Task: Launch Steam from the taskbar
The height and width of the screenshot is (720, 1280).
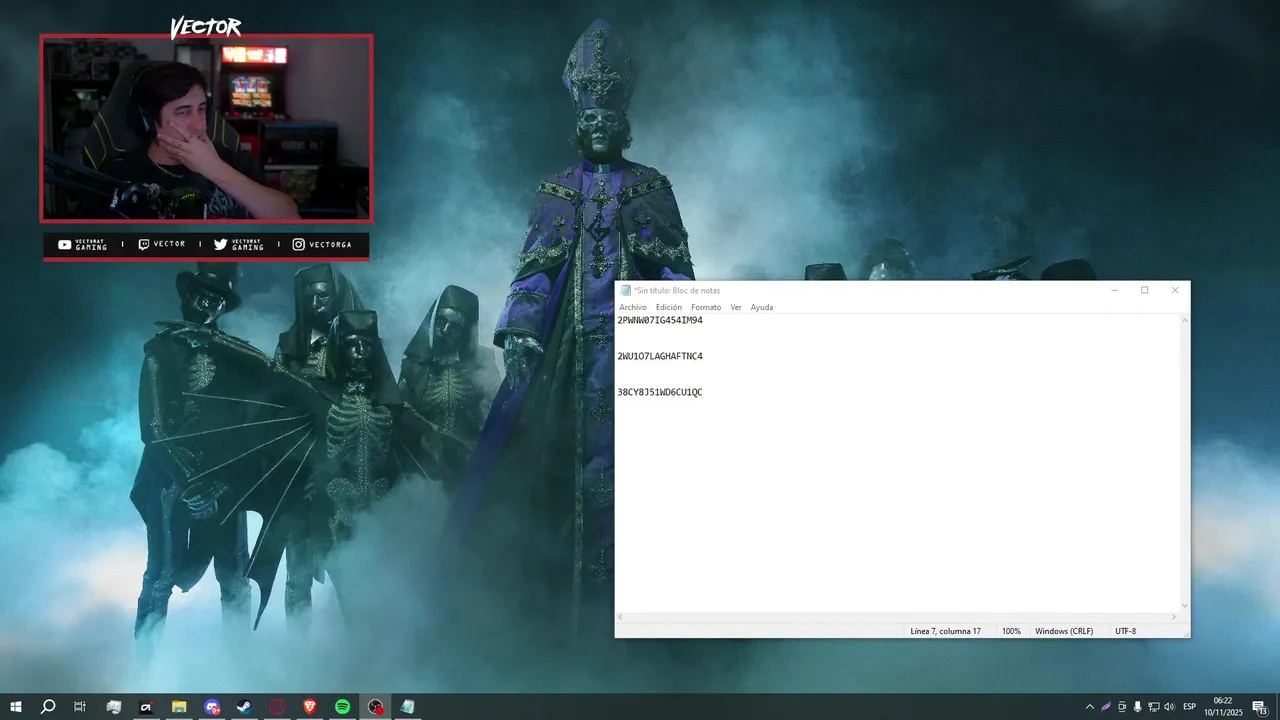Action: (x=244, y=707)
